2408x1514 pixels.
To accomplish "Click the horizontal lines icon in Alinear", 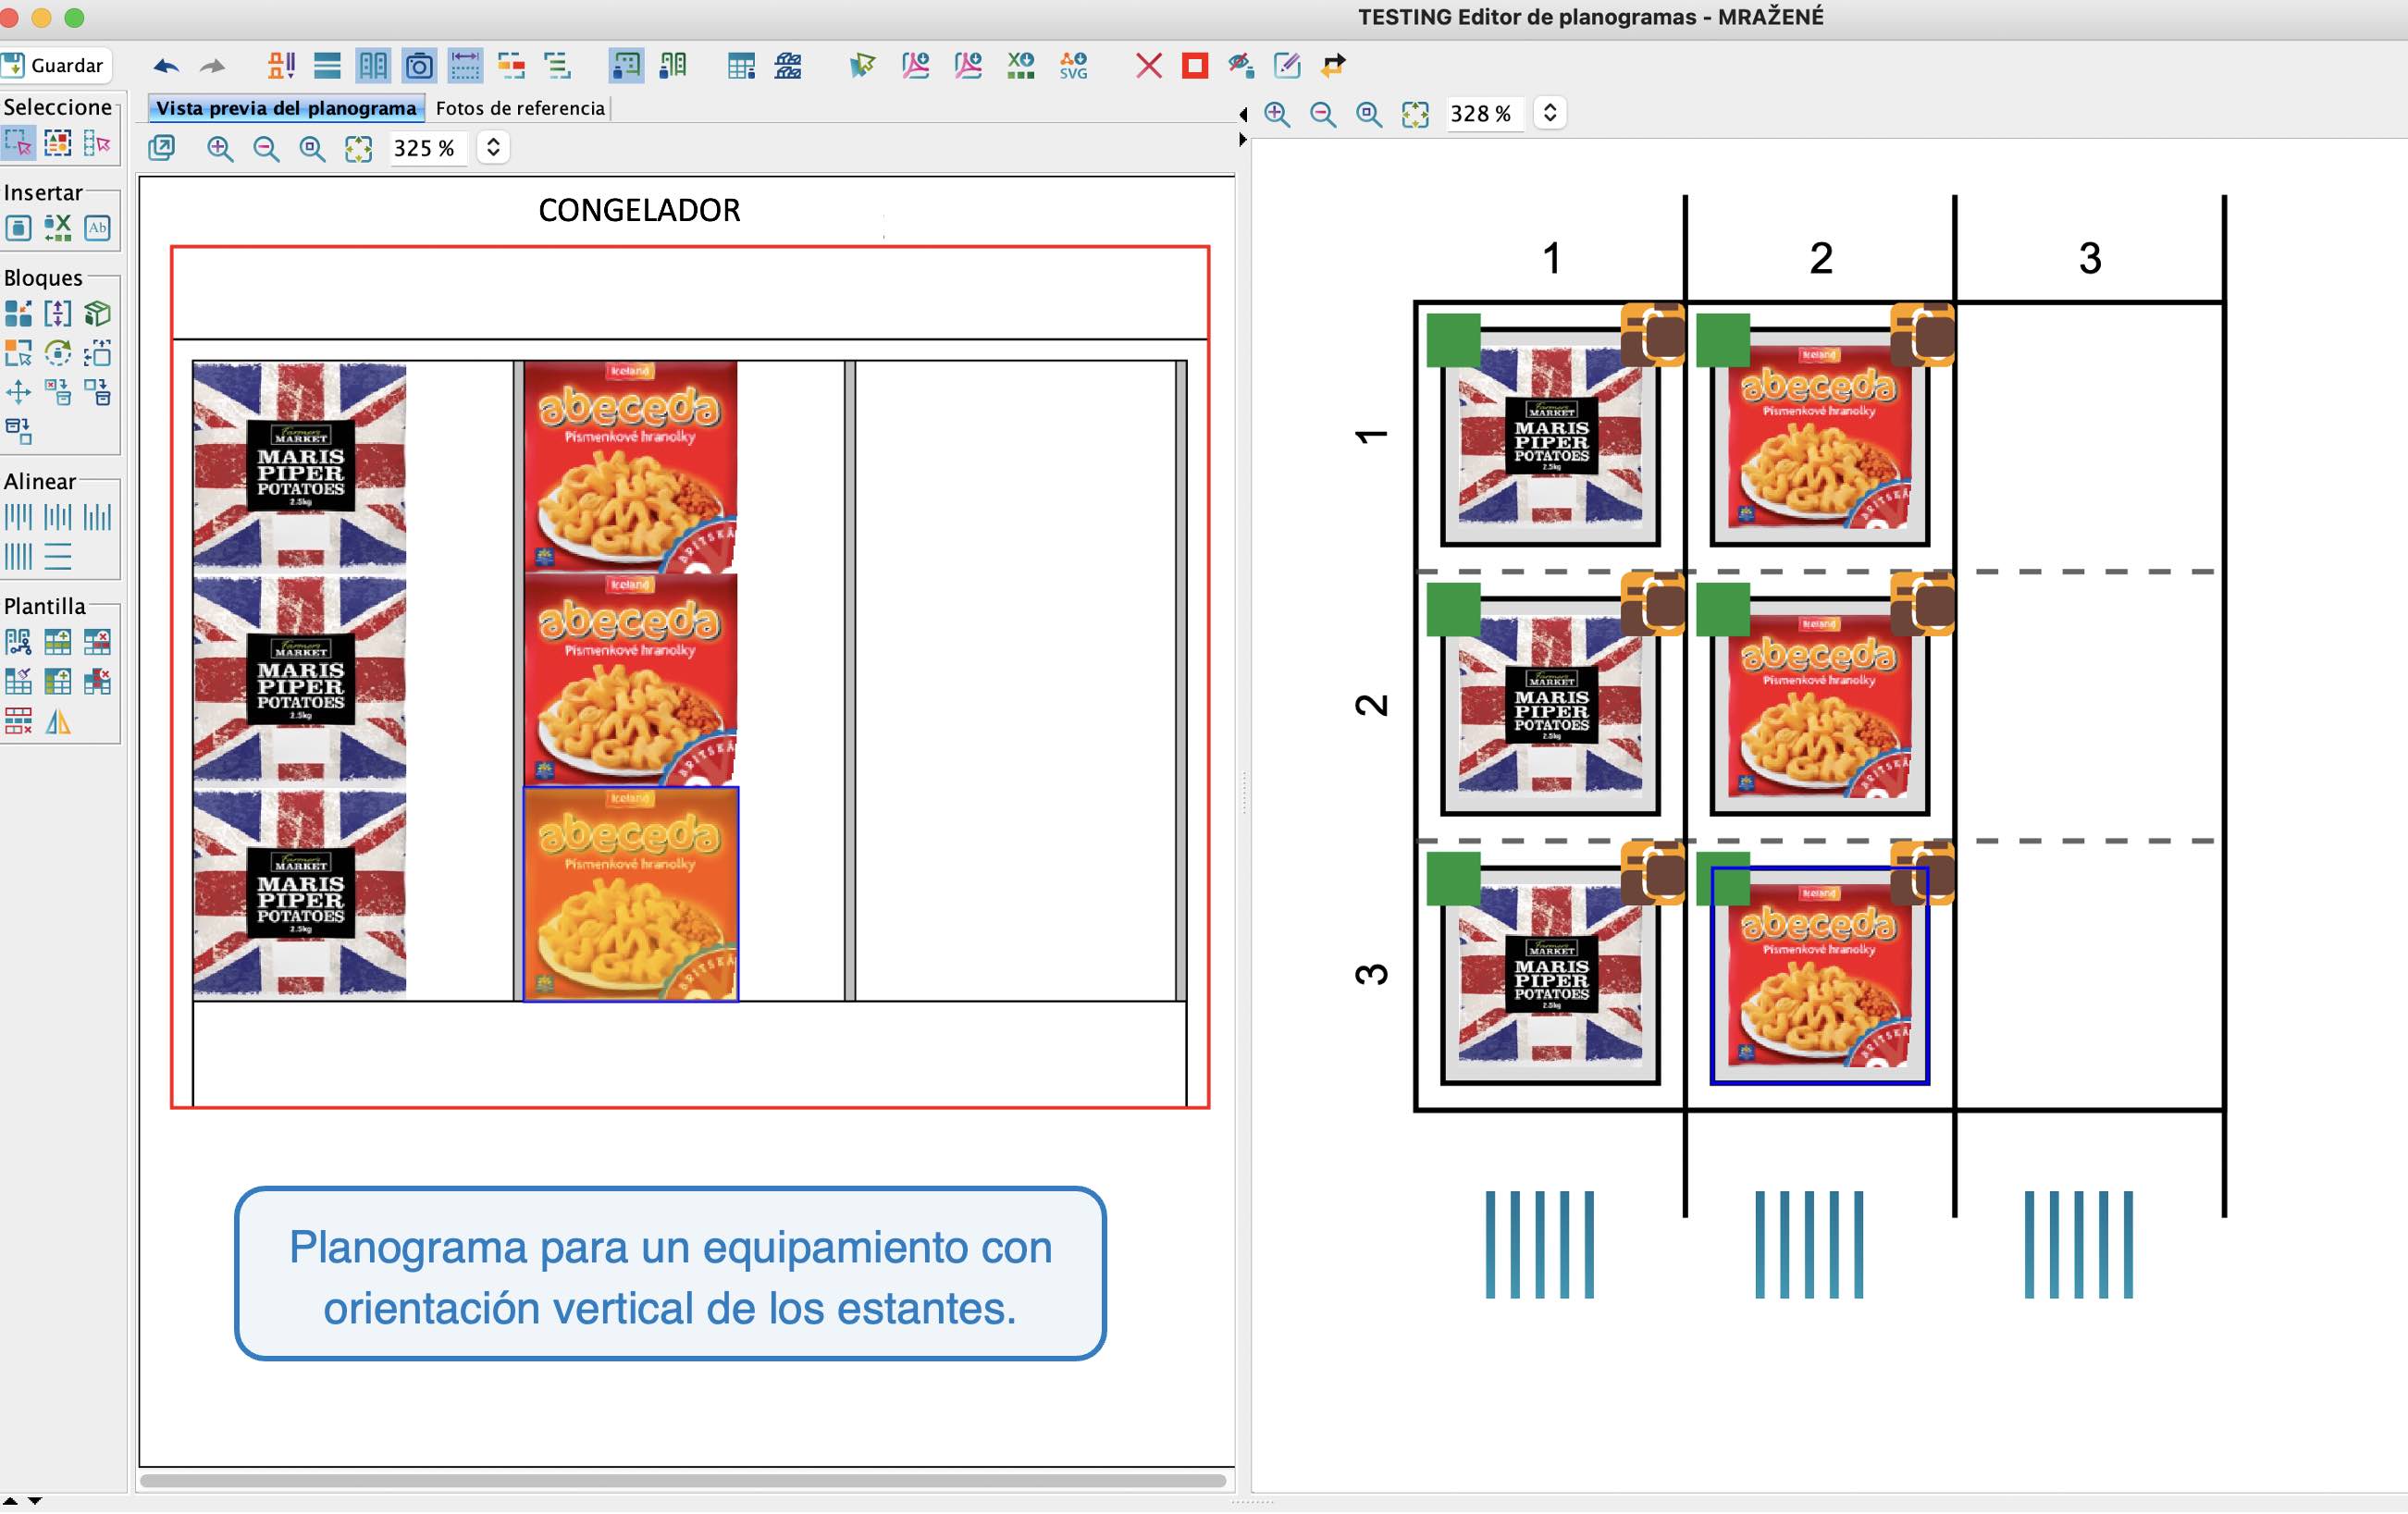I will pos(57,556).
